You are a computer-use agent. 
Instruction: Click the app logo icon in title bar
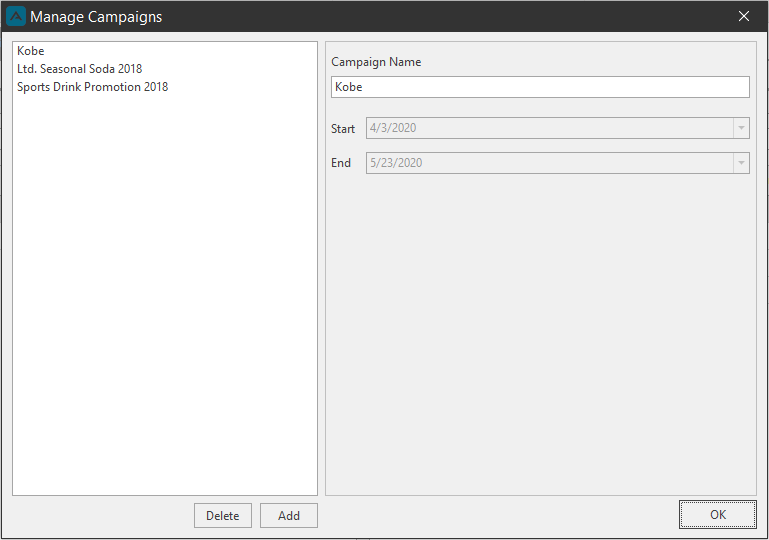point(16,16)
